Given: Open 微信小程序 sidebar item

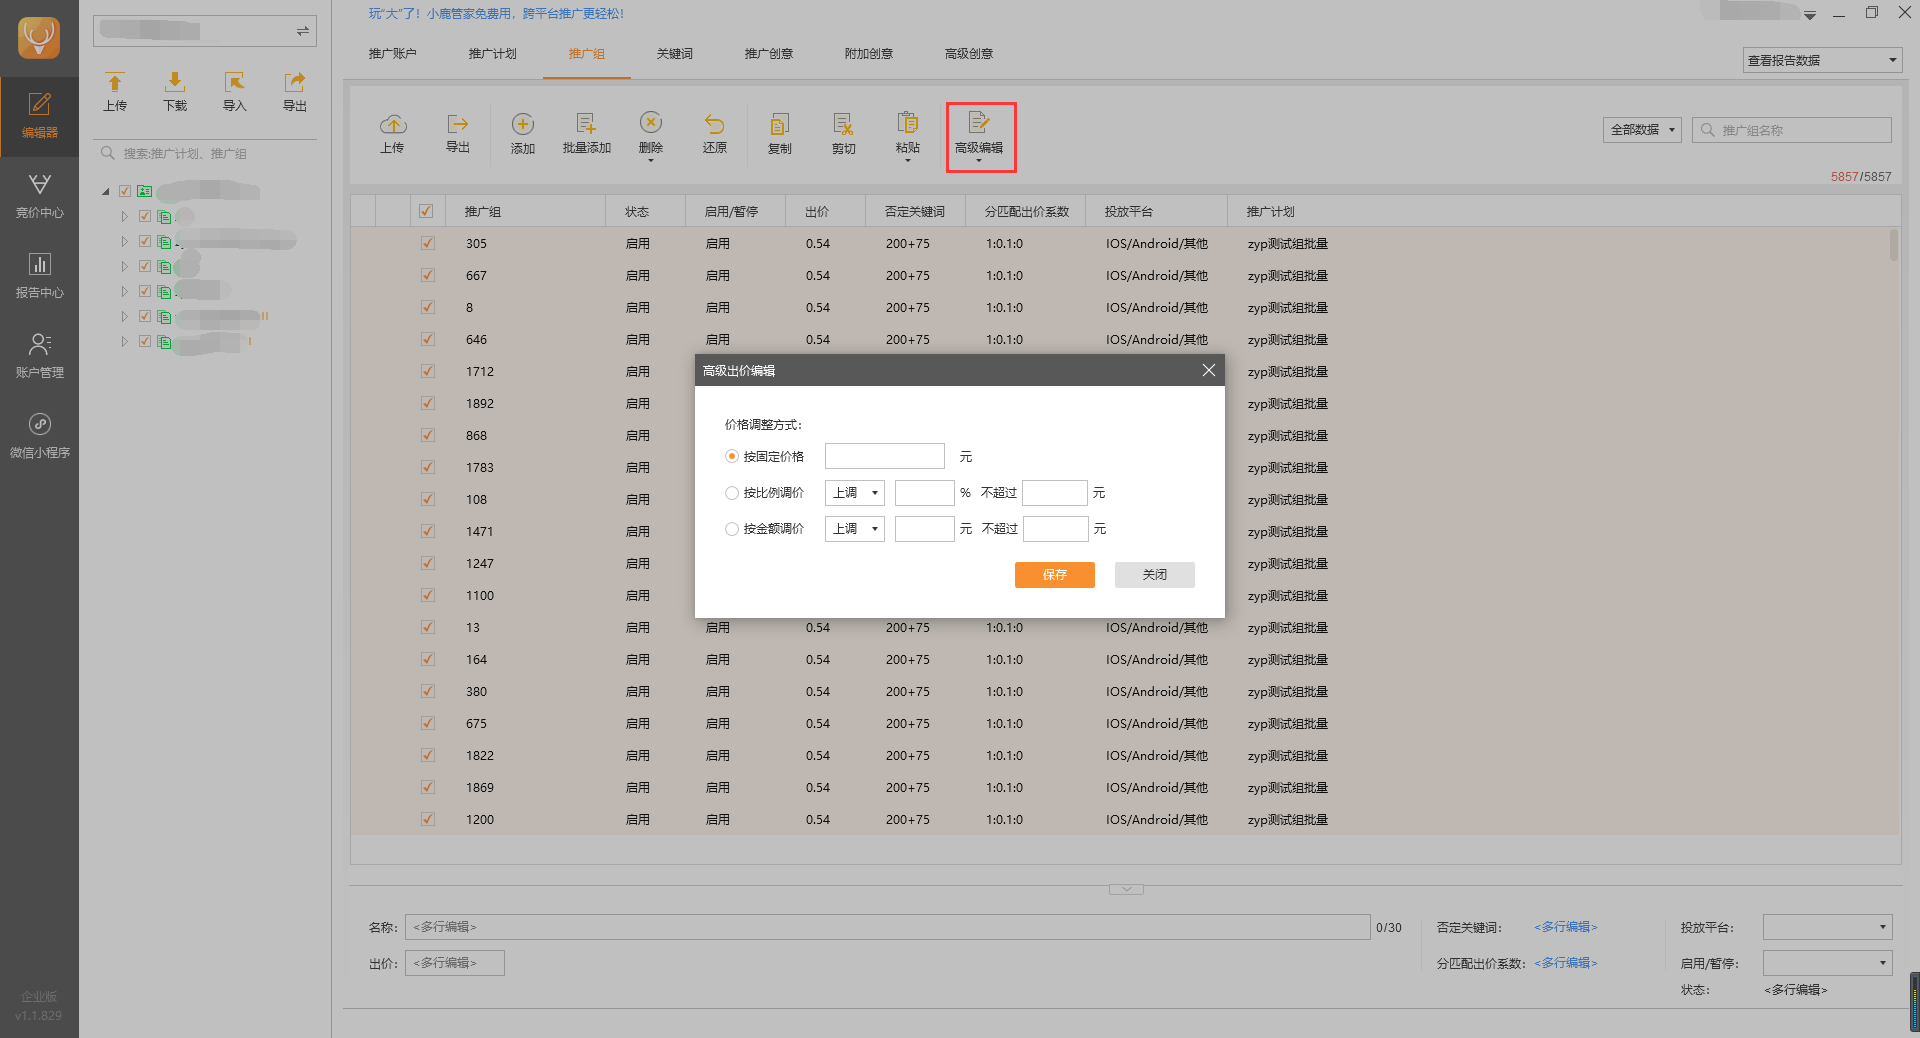Looking at the screenshot, I should 39,436.
